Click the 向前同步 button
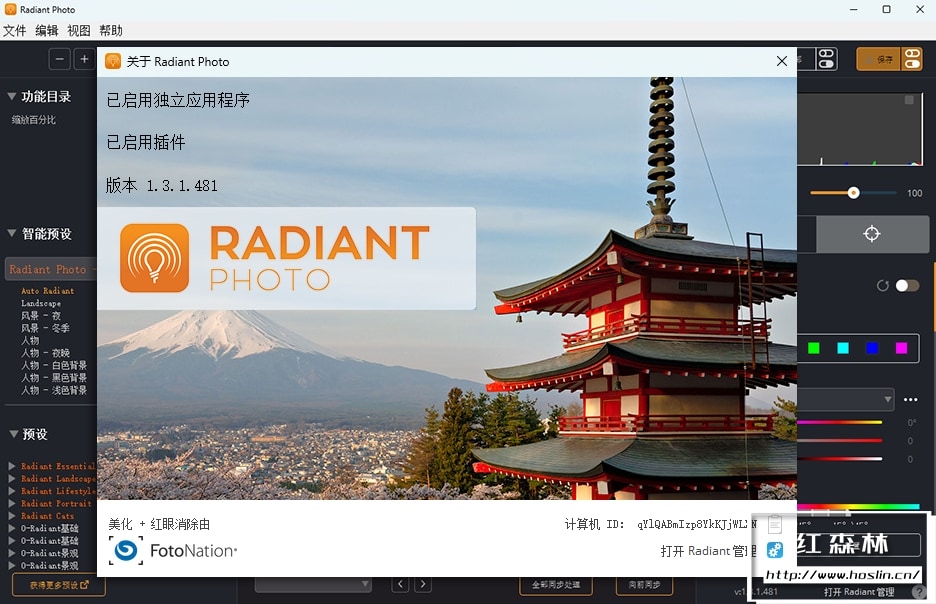 (x=644, y=584)
